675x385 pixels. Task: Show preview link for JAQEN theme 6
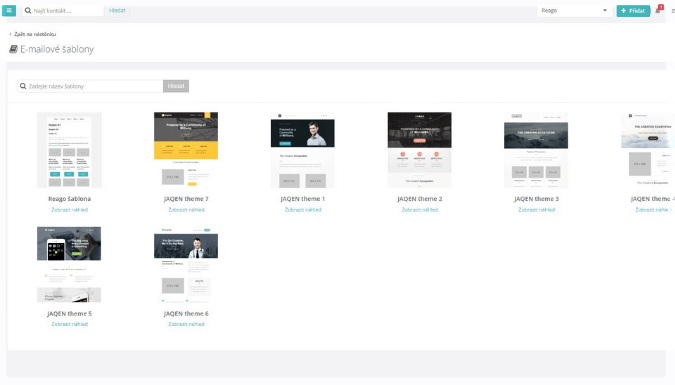[x=186, y=324]
